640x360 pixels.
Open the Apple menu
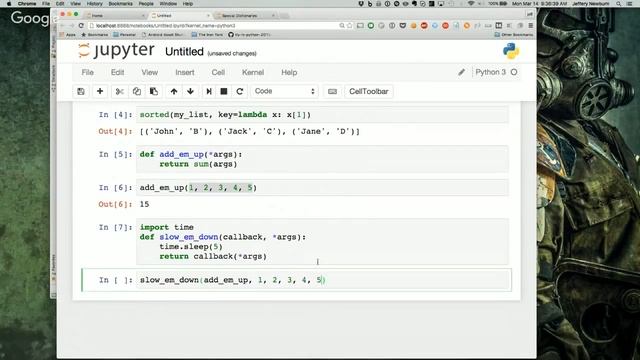click(9, 4)
